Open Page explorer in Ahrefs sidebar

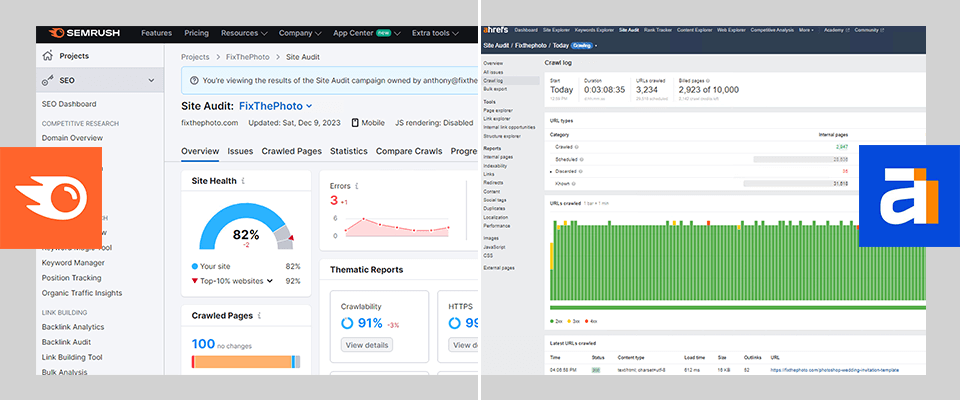[x=498, y=110]
